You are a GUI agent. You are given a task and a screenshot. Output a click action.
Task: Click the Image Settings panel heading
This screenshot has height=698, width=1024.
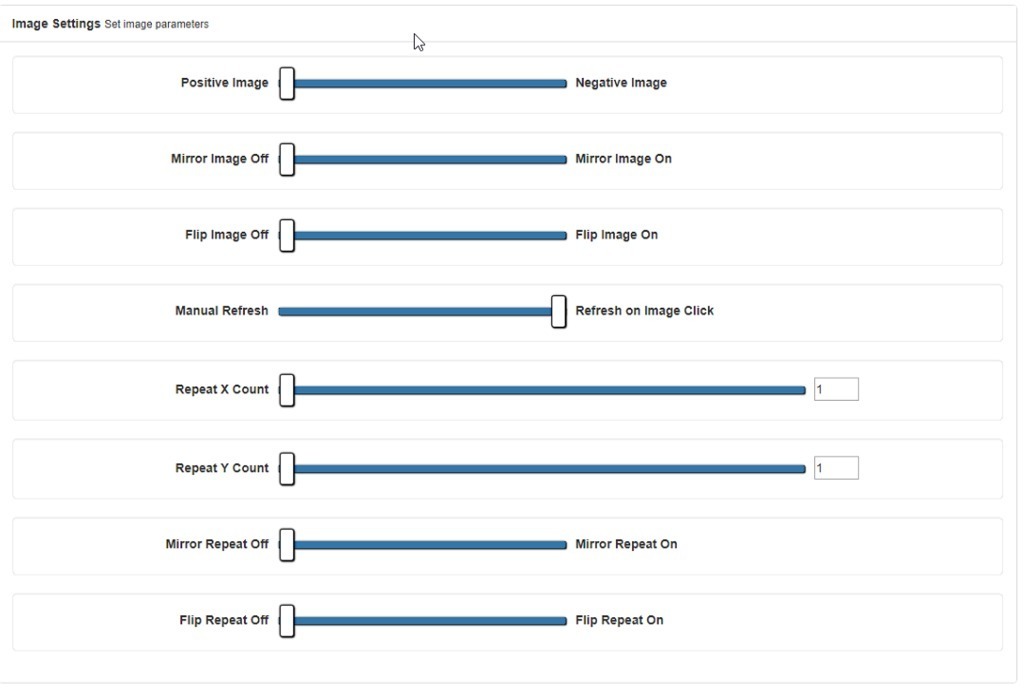[x=56, y=24]
